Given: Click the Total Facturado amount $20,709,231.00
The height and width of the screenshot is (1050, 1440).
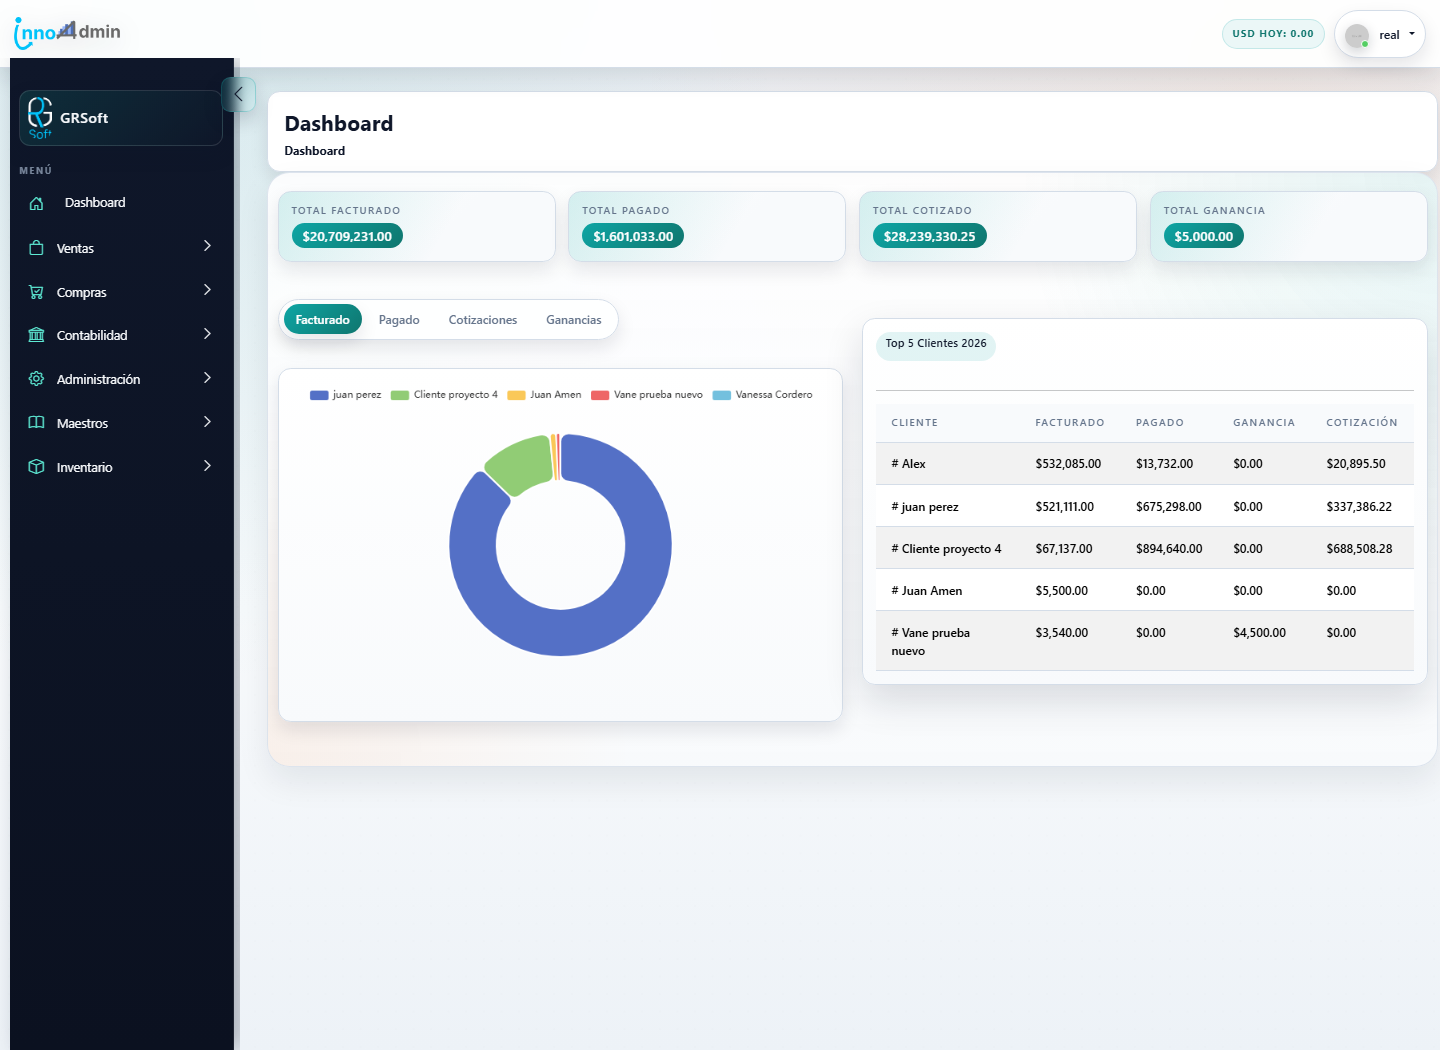Looking at the screenshot, I should click(x=347, y=236).
